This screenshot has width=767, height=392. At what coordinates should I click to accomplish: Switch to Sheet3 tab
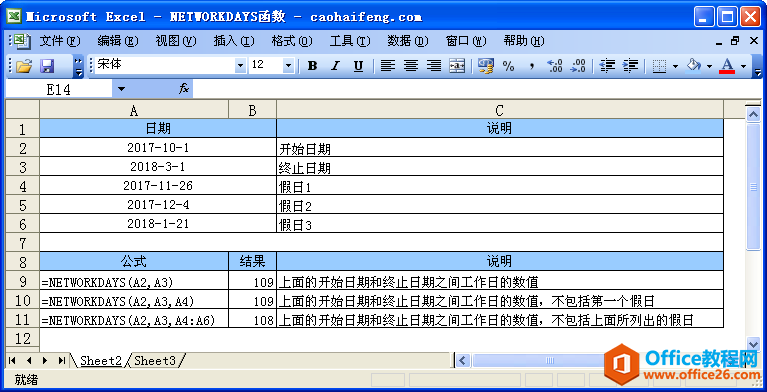pyautogui.click(x=155, y=361)
